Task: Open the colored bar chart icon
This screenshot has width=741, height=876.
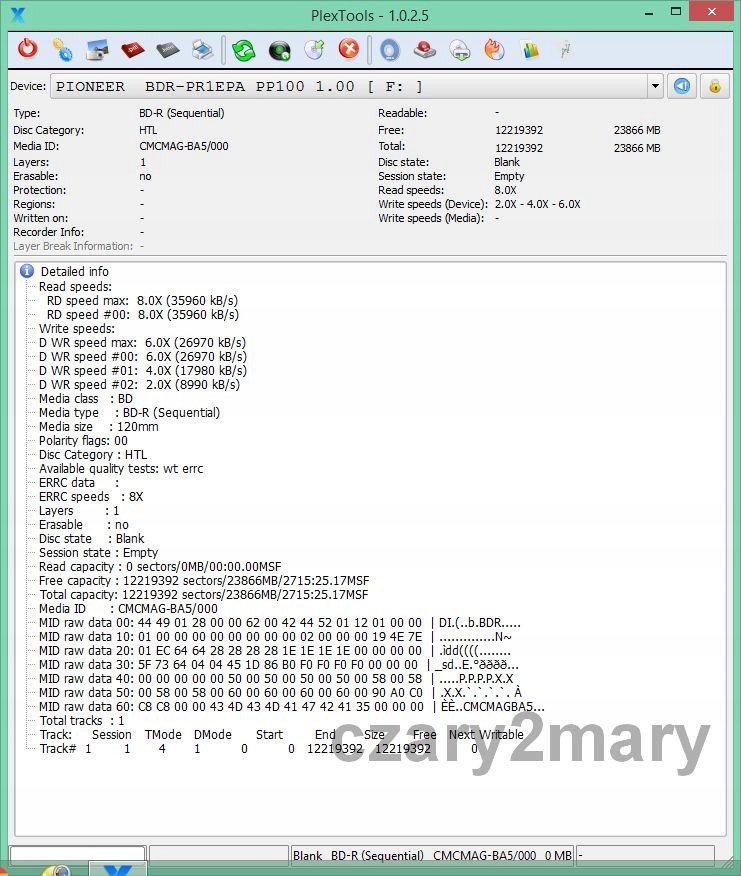Action: 530,49
